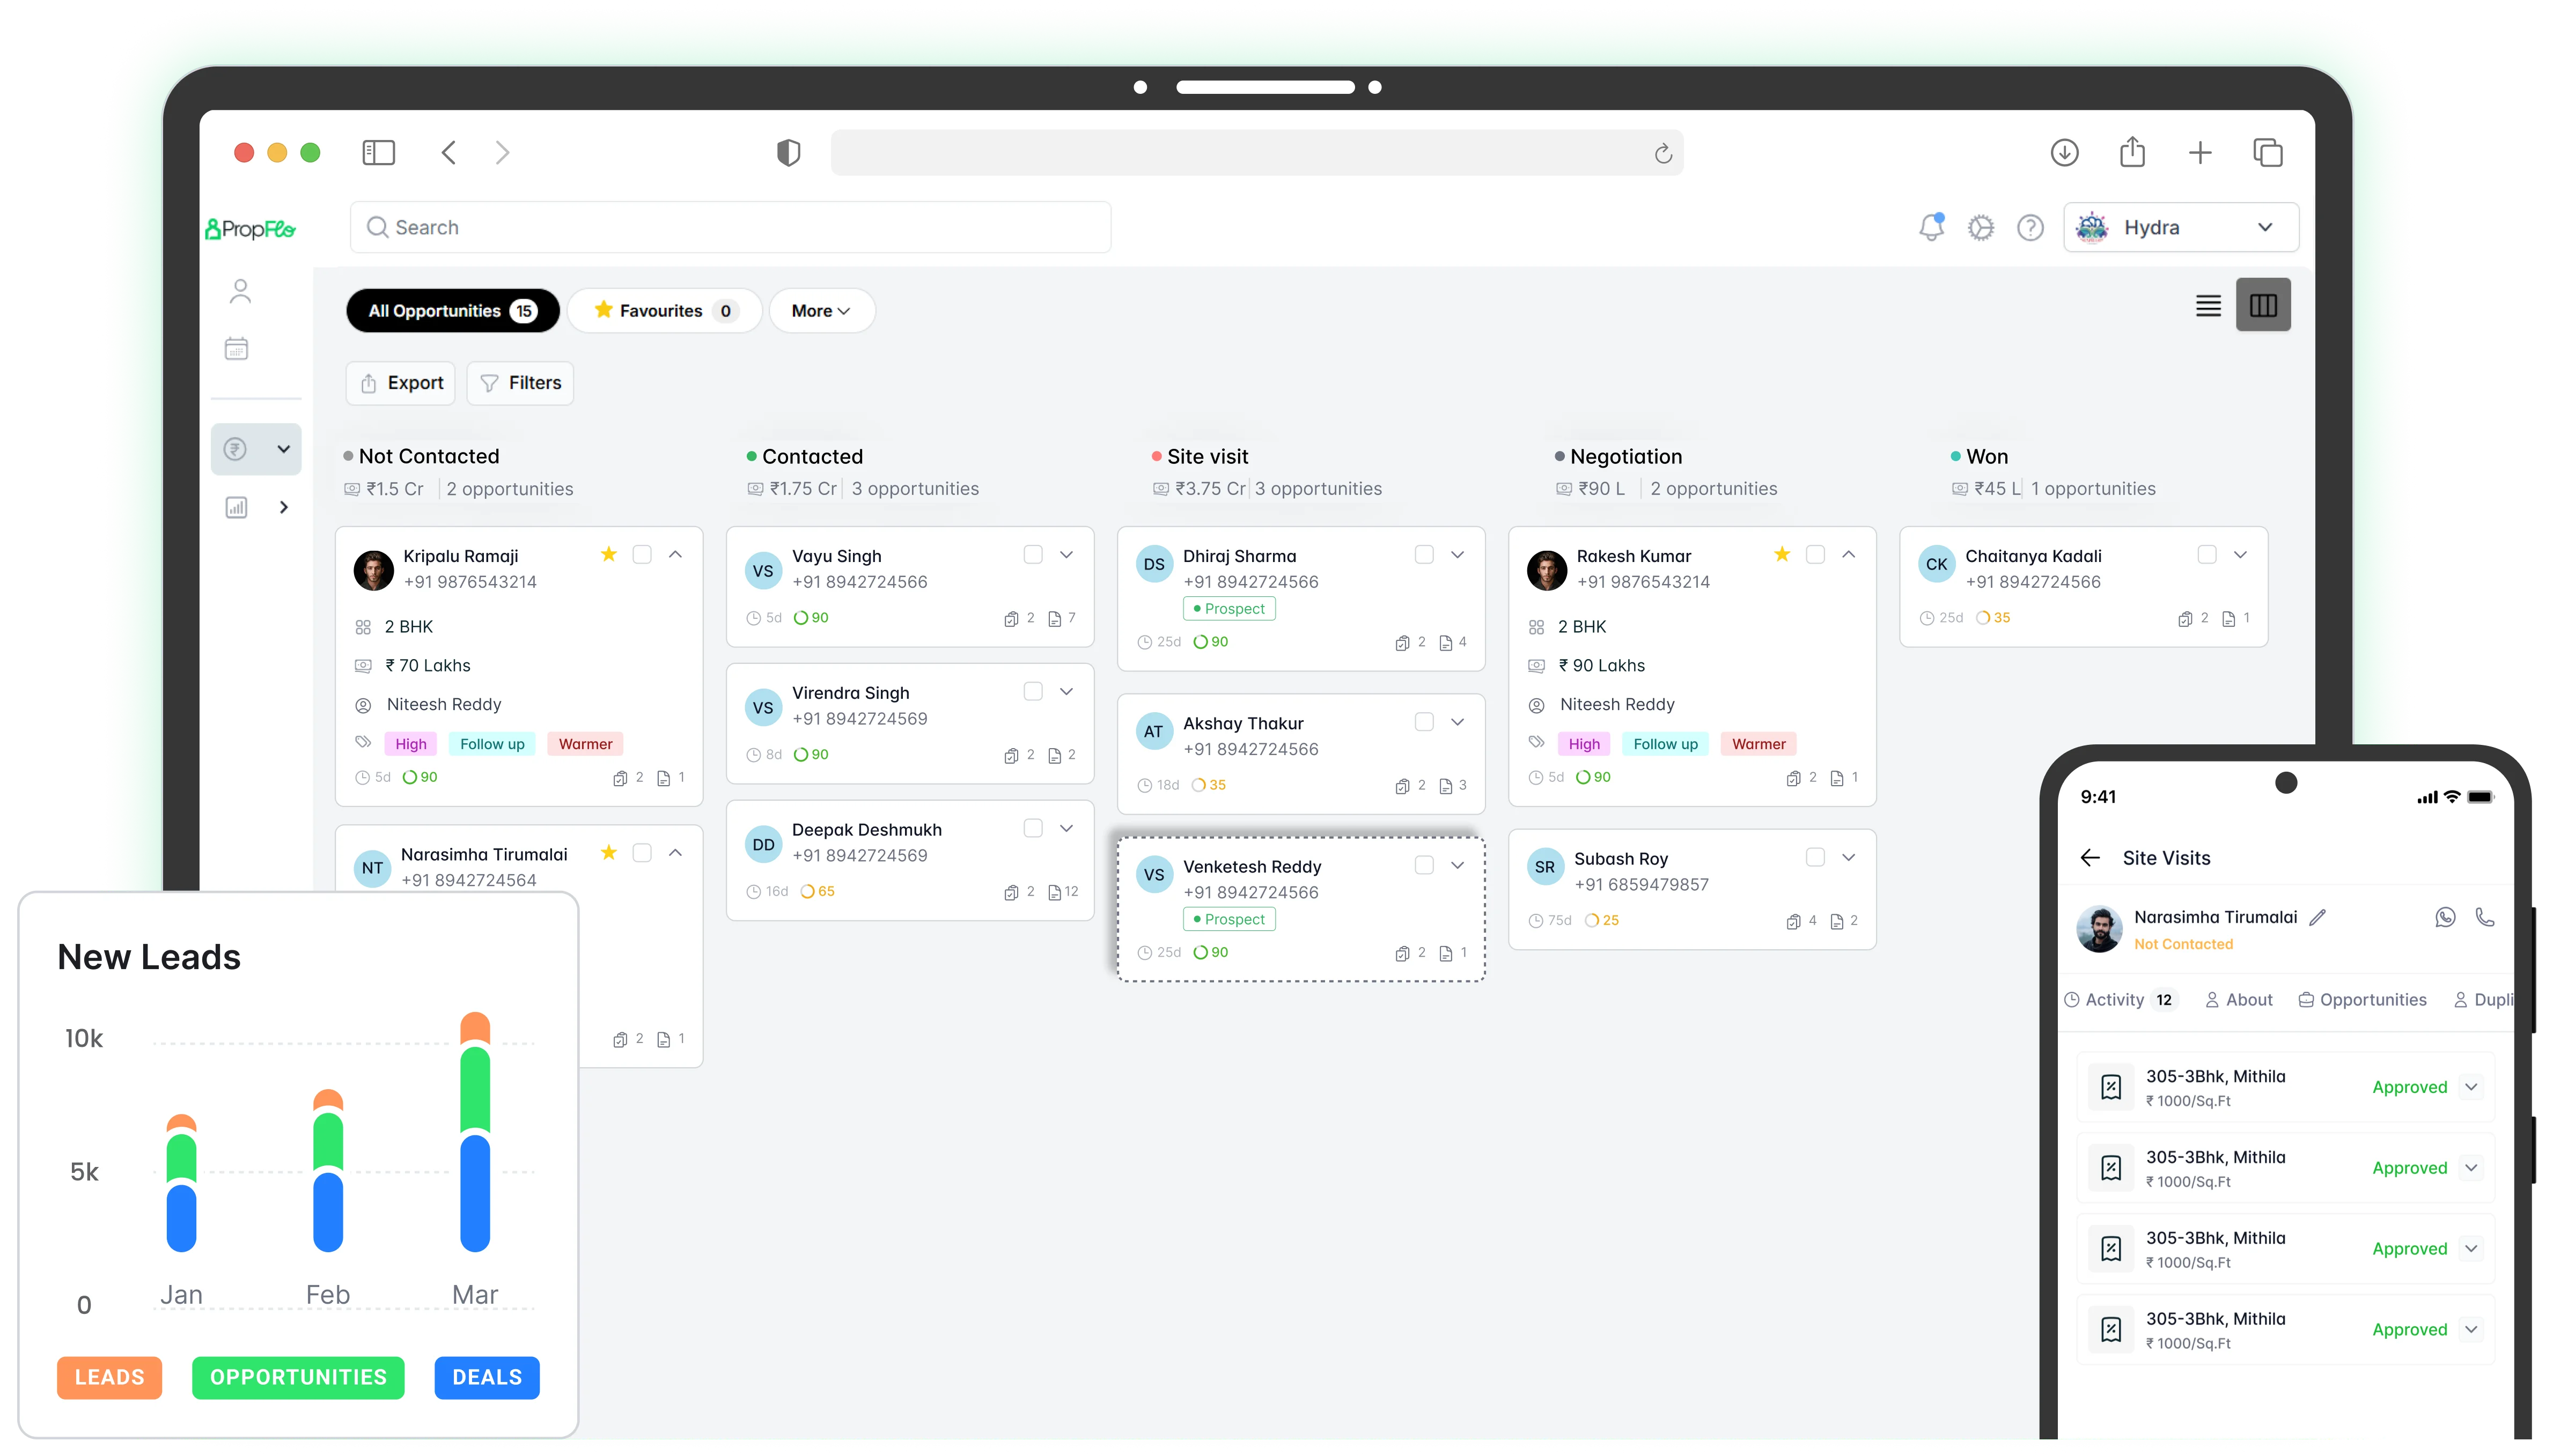Screen dimensions: 2575x1456
Task: Select the kanban board view icon
Action: click(2263, 306)
